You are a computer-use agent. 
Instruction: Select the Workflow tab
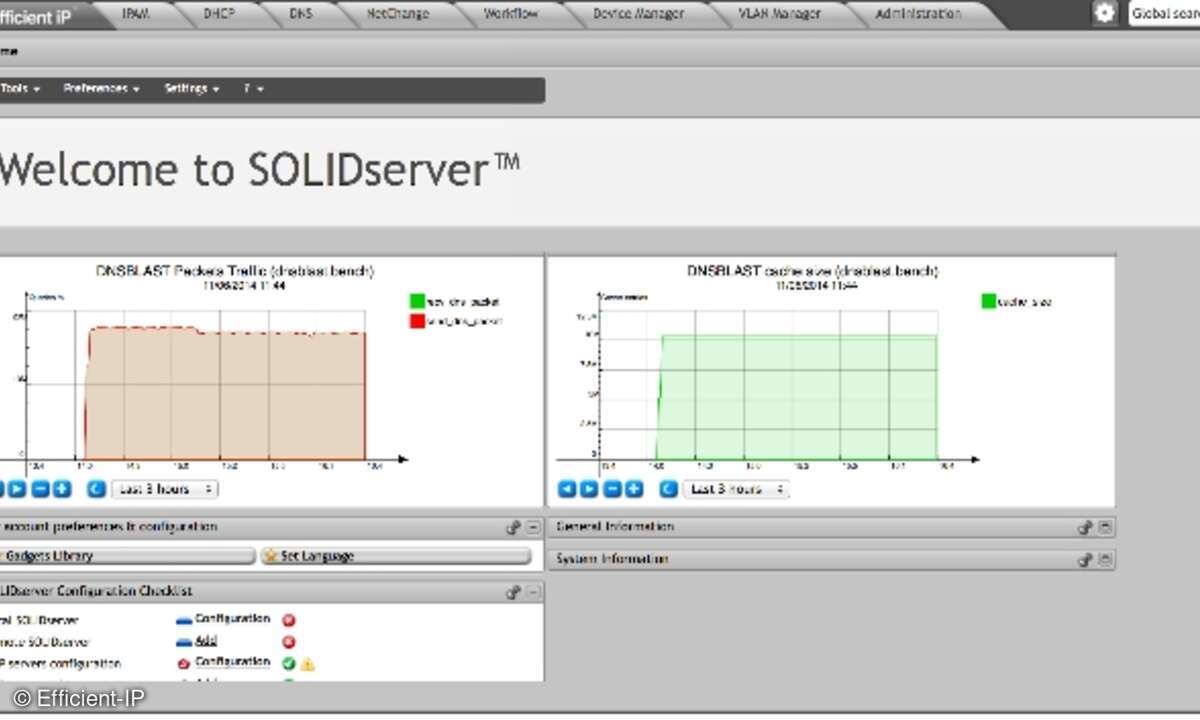click(x=510, y=14)
